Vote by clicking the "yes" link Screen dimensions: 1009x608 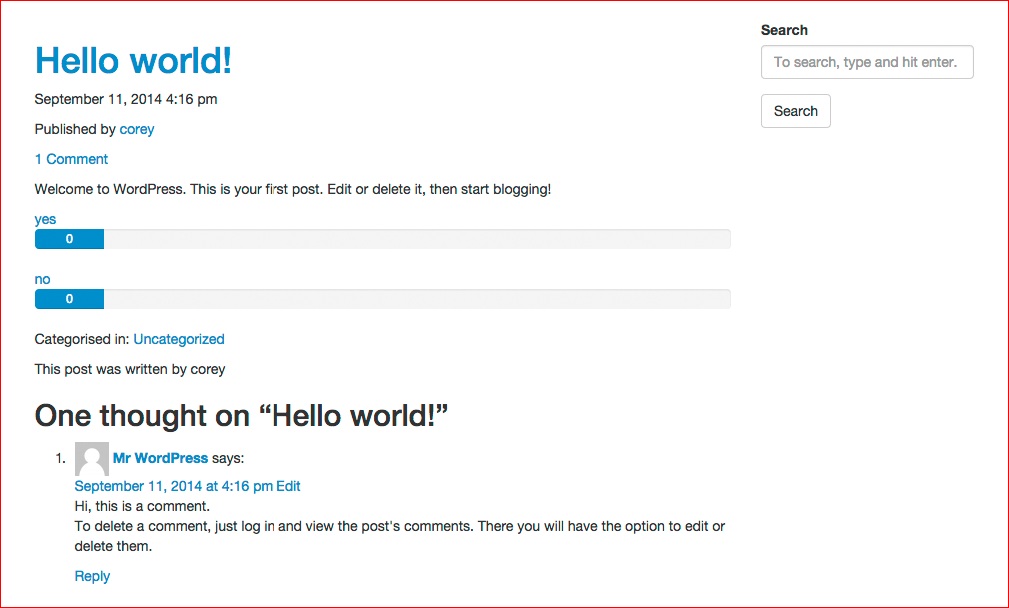coord(45,219)
